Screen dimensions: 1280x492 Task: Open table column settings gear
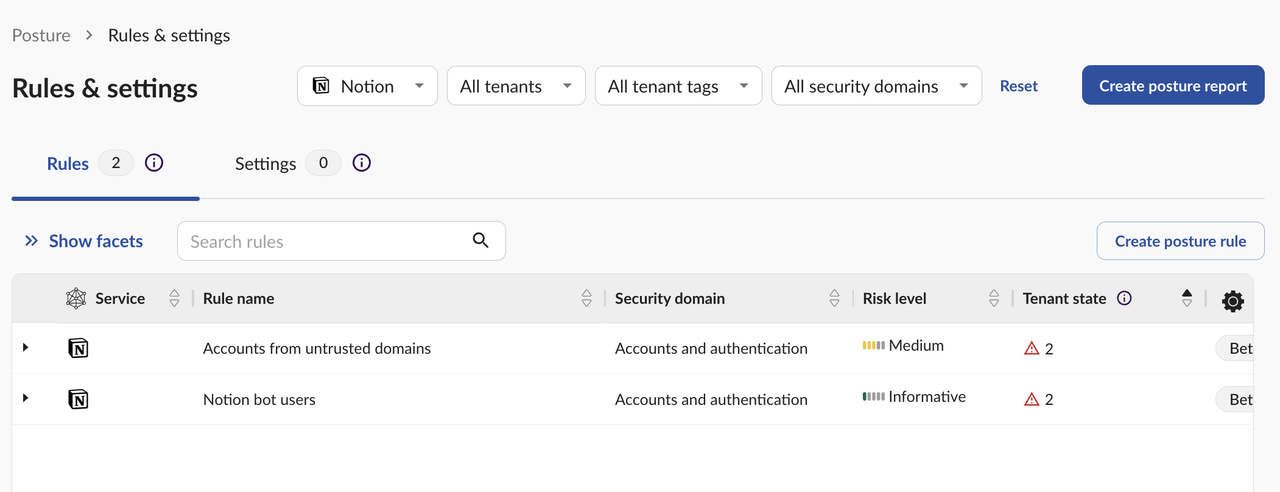click(x=1233, y=300)
